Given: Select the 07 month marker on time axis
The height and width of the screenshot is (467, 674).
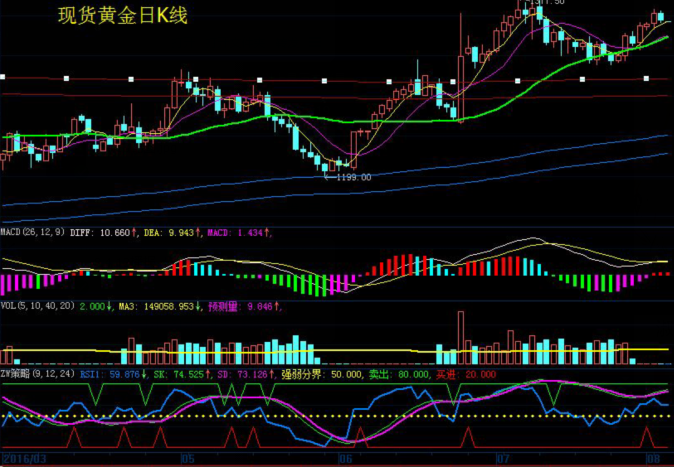Looking at the screenshot, I should coord(501,459).
